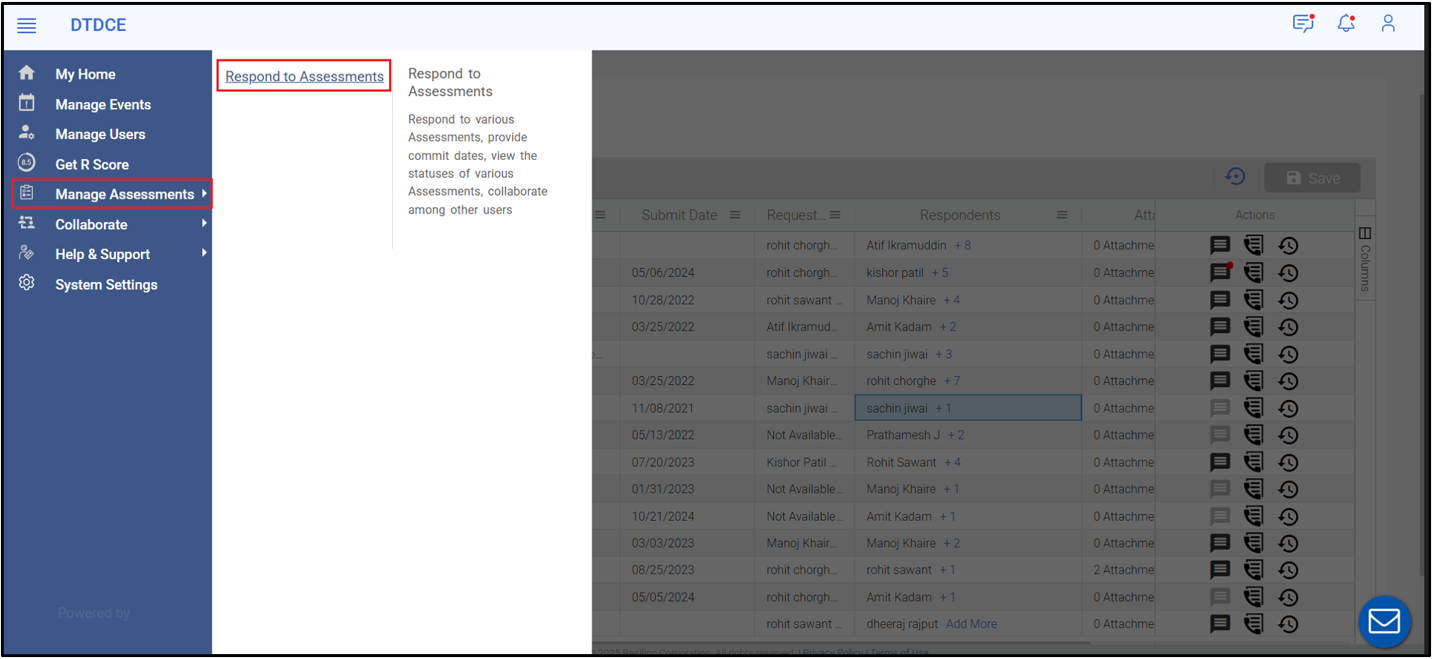The width and height of the screenshot is (1432, 659).
Task: Click Kishor Patil requester cell
Action: 804,462
